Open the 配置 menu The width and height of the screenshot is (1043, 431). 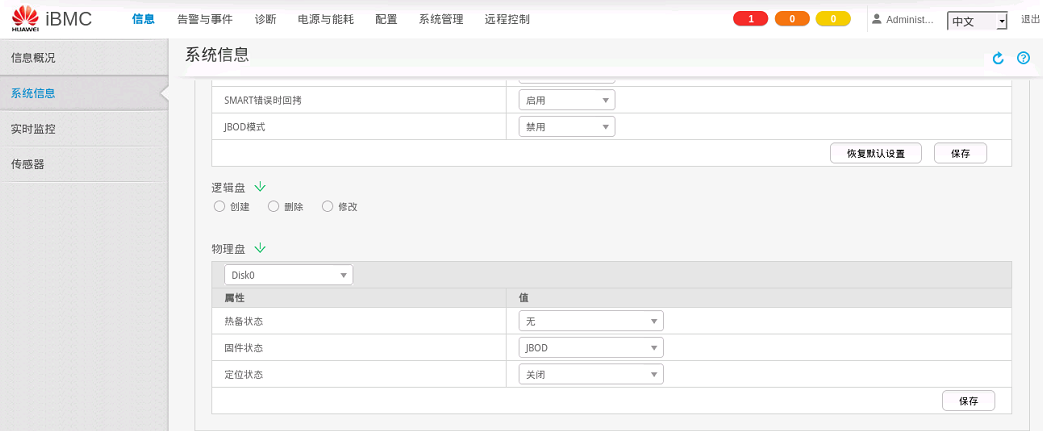coord(386,19)
